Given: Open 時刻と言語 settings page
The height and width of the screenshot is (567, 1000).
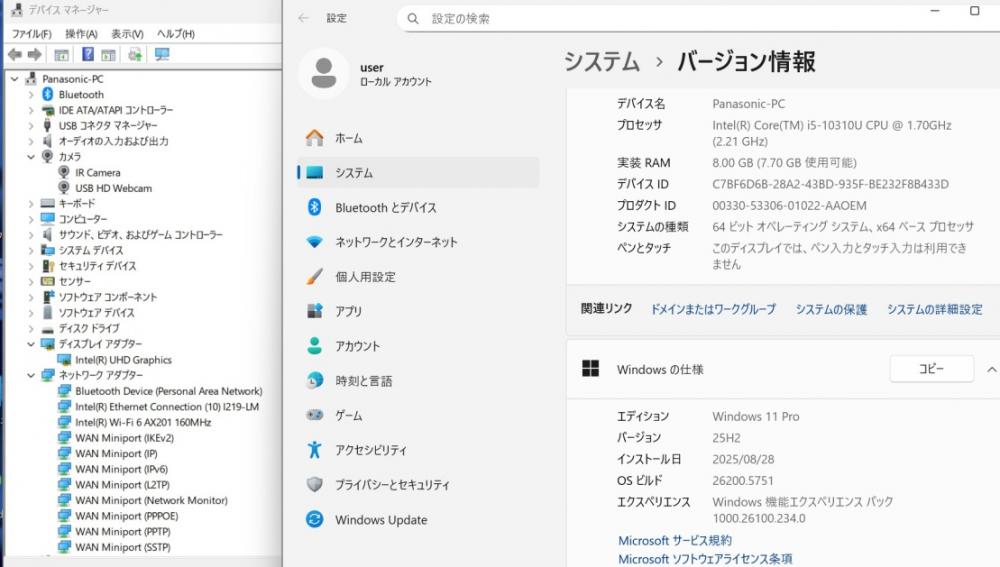Looking at the screenshot, I should point(418,381).
